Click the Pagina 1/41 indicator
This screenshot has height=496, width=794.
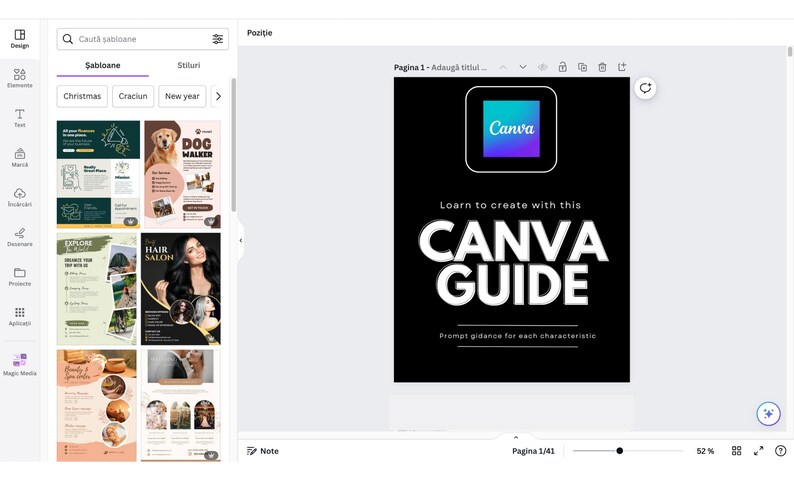pos(533,451)
